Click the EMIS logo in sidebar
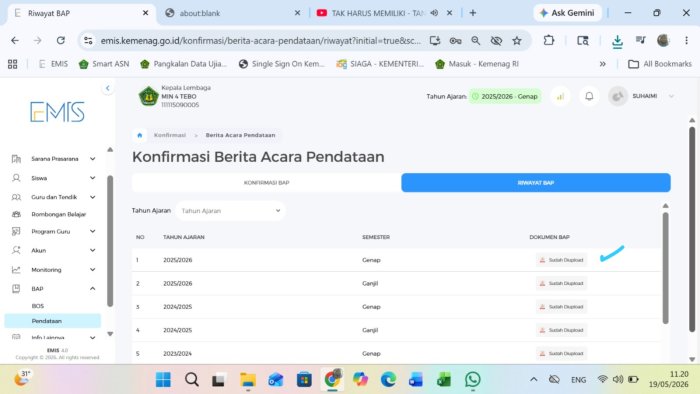This screenshot has width=700, height=394. 57,112
